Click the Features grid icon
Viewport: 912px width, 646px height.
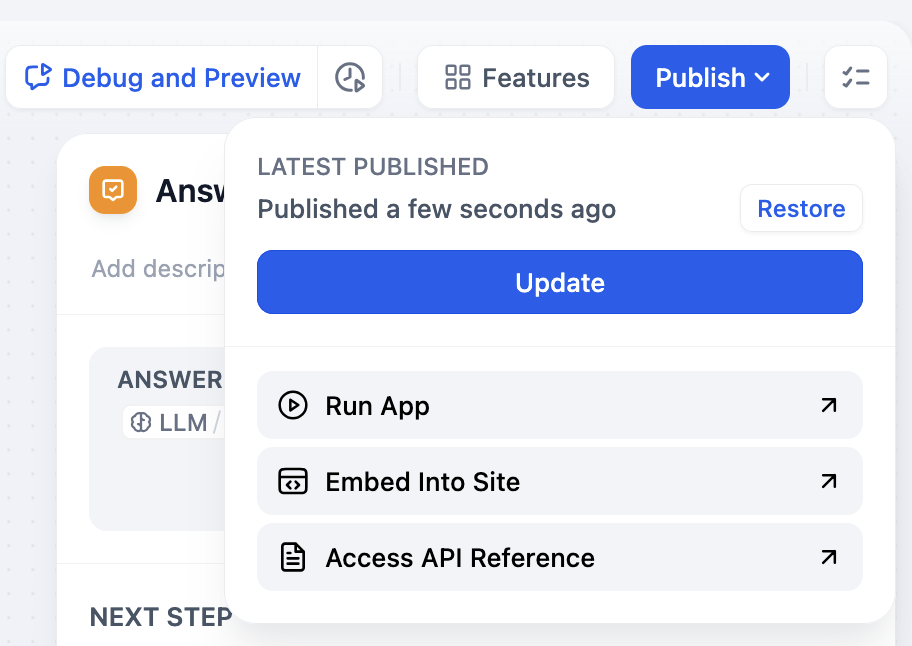(458, 77)
